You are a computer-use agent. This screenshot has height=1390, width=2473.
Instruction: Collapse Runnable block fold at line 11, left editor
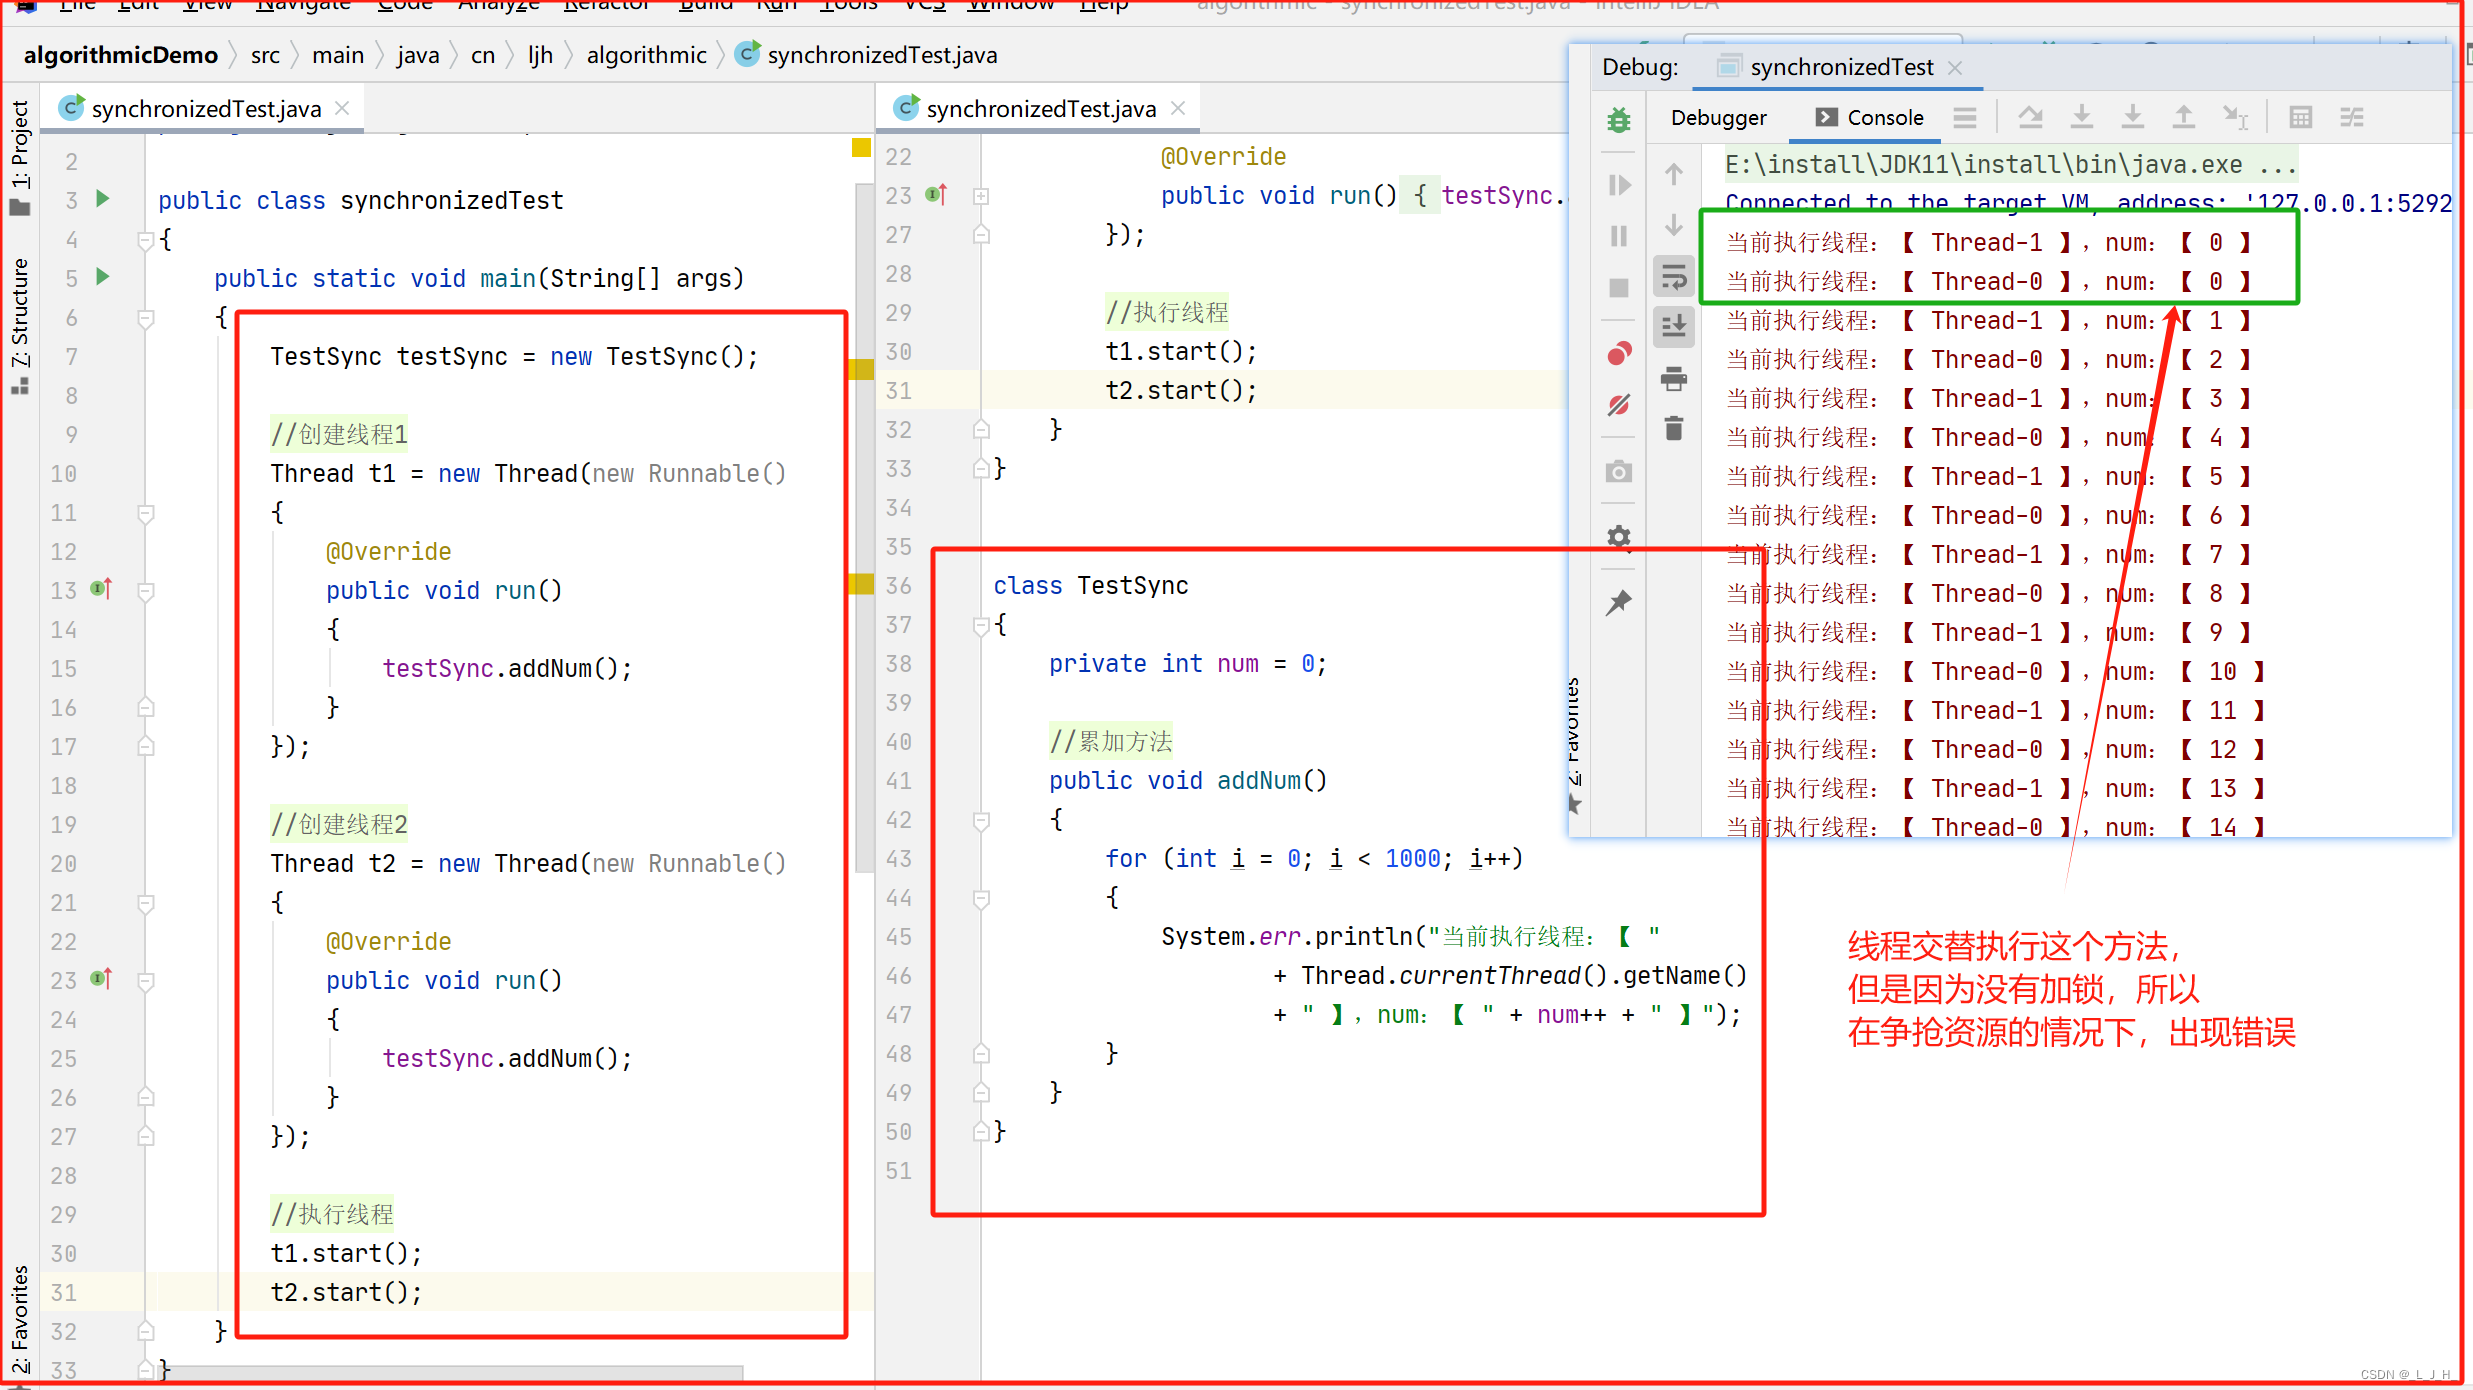tap(146, 513)
